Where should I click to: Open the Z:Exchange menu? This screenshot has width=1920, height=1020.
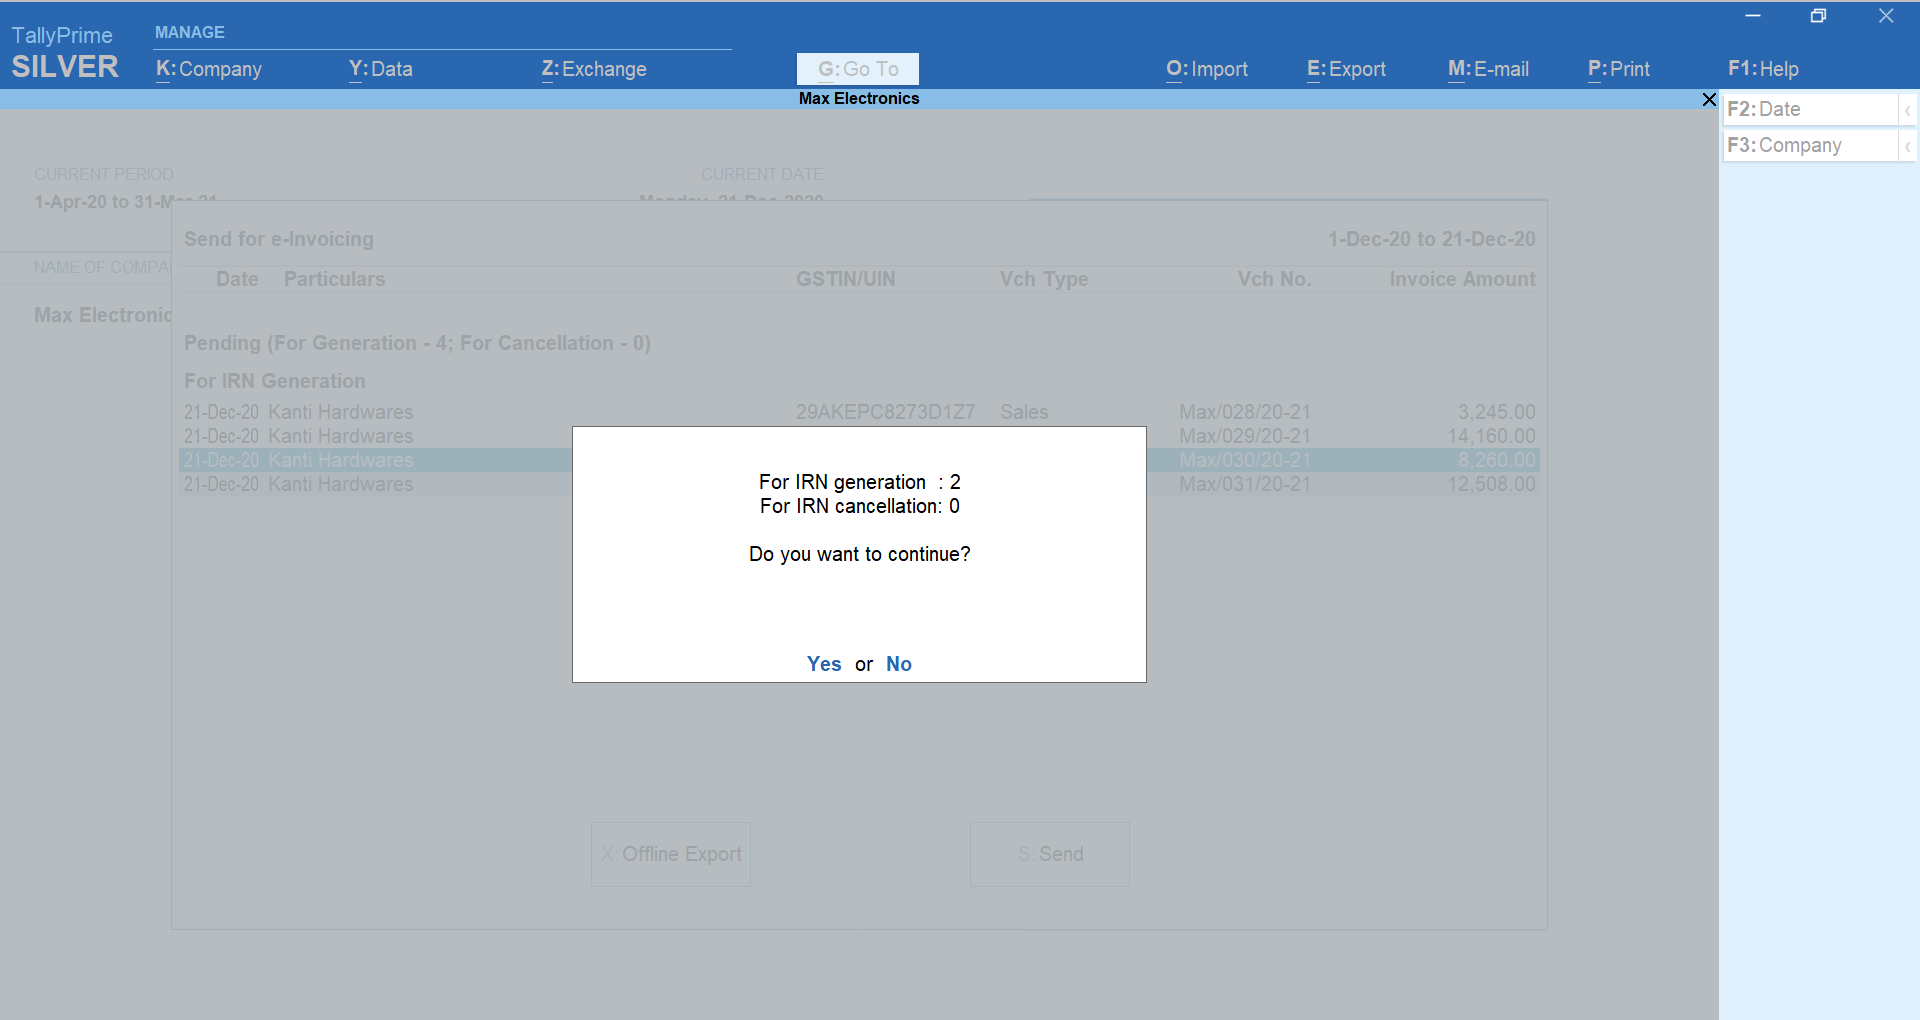594,69
